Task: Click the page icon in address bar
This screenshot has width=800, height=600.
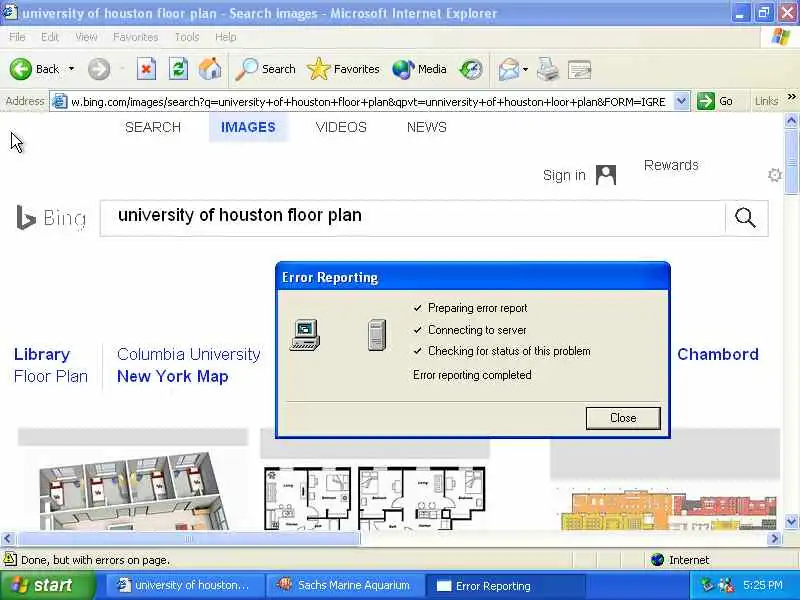Action: point(60,102)
